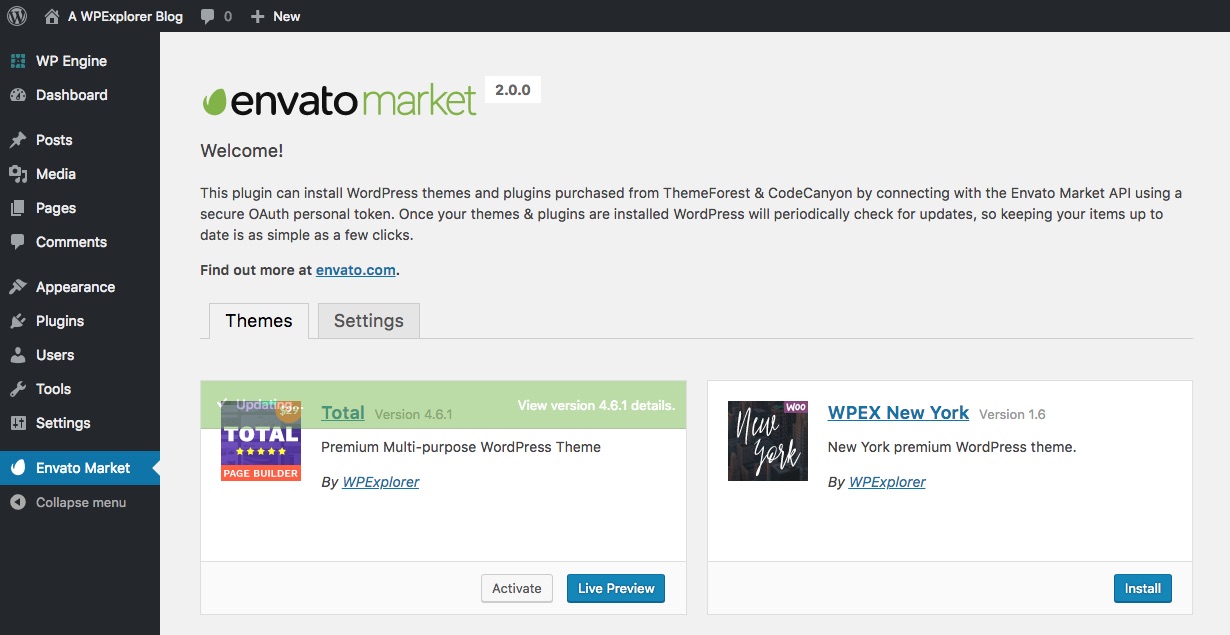Click the Envato Market logo
The height and width of the screenshot is (635, 1230).
[x=339, y=100]
